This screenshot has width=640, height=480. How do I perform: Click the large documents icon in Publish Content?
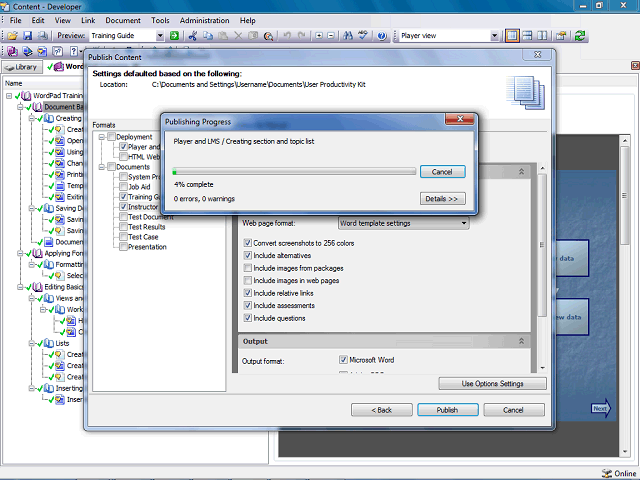pyautogui.click(x=526, y=93)
